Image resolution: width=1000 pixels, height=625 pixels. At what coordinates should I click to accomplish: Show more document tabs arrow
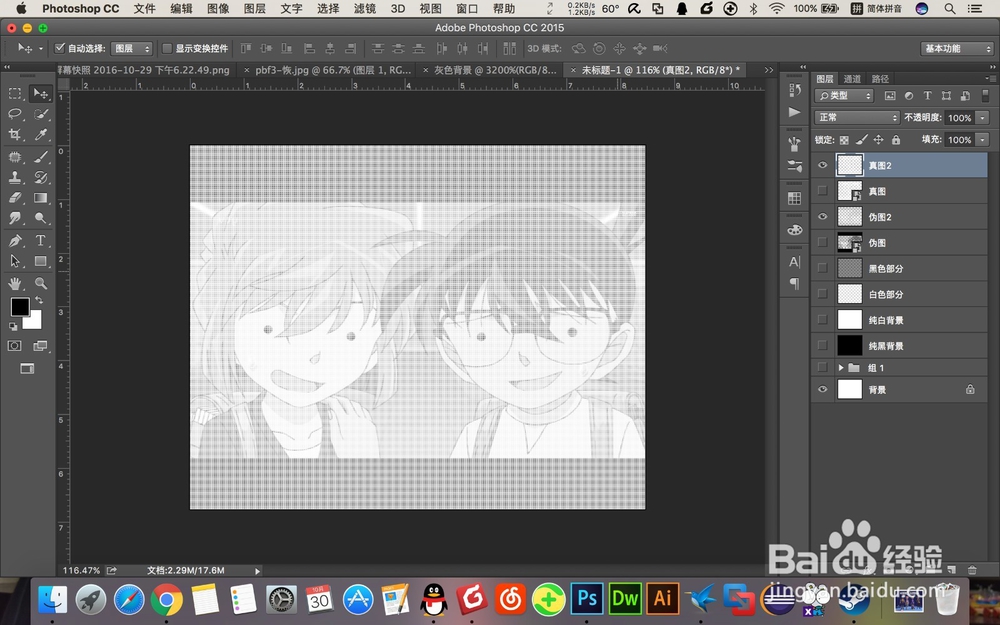(x=768, y=70)
